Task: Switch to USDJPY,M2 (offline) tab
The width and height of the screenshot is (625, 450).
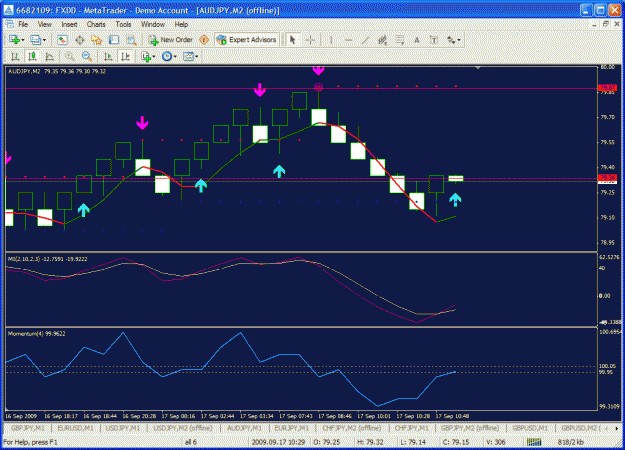Action: [183, 428]
